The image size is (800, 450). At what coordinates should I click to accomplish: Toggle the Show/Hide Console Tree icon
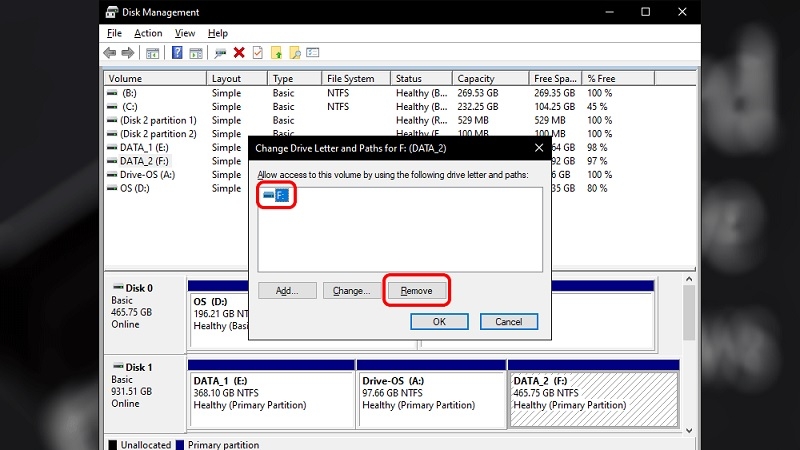tap(152, 53)
